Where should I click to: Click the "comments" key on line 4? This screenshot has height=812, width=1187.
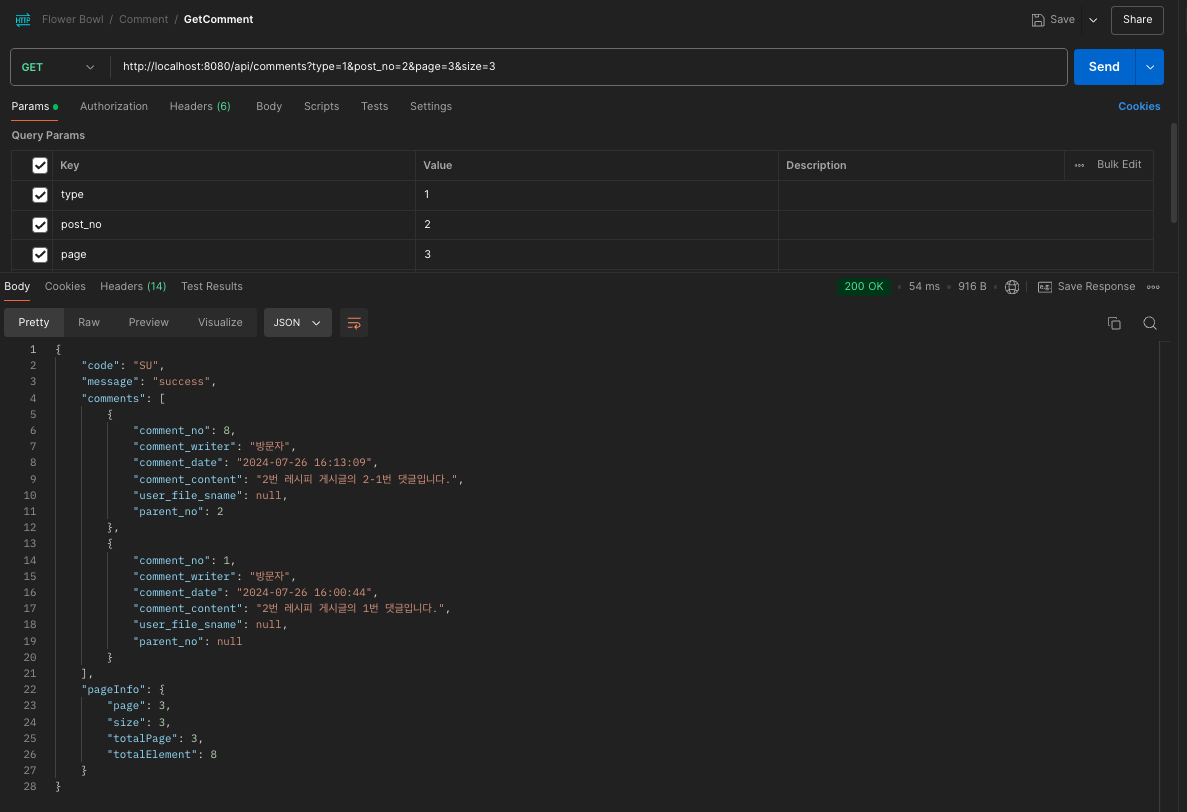(113, 398)
